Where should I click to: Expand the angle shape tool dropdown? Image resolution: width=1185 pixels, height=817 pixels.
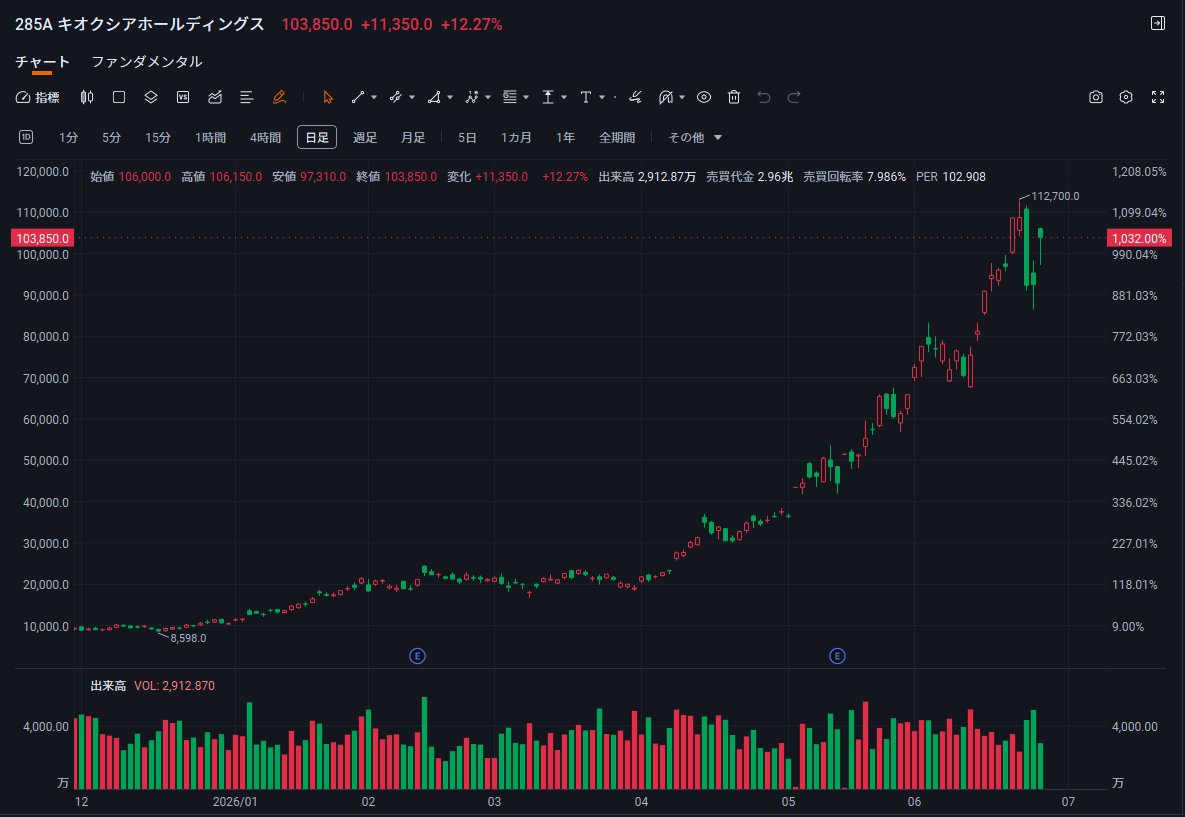point(450,97)
